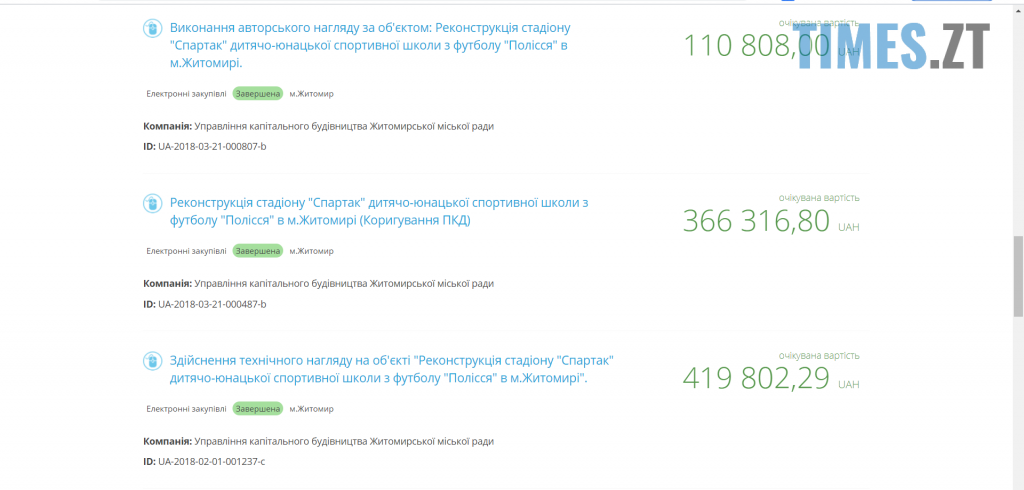Click the company name under the first tender

click(343, 126)
